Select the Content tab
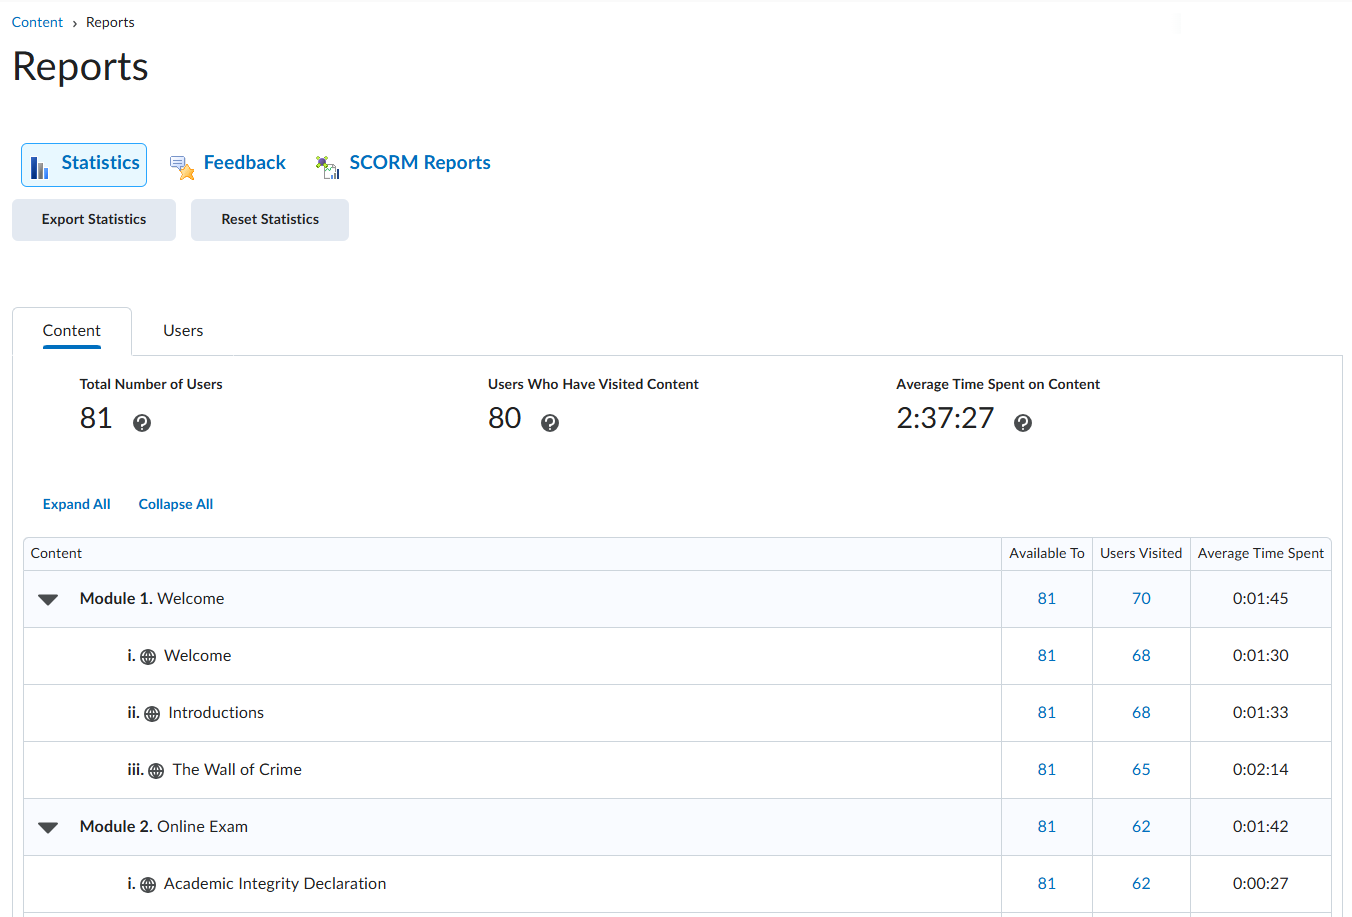 [71, 331]
